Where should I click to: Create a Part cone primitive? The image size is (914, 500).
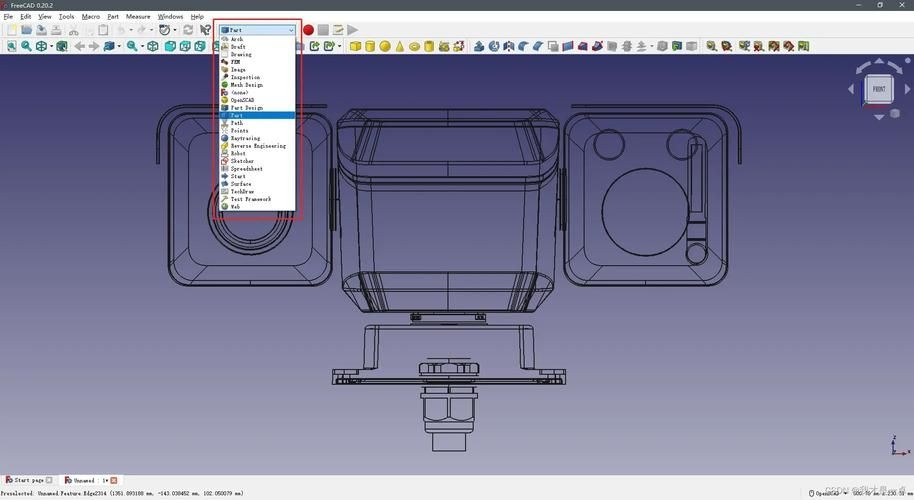[399, 46]
